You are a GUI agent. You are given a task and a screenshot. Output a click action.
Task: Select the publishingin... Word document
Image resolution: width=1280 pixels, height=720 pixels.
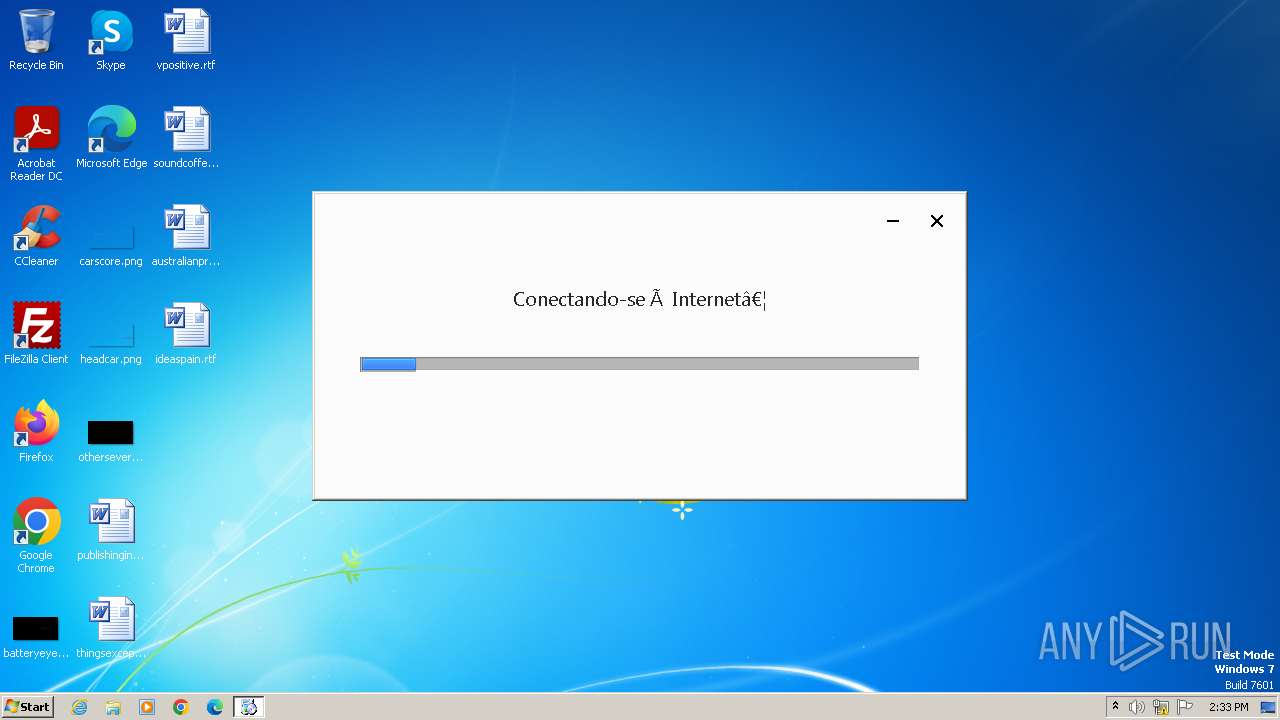click(111, 530)
